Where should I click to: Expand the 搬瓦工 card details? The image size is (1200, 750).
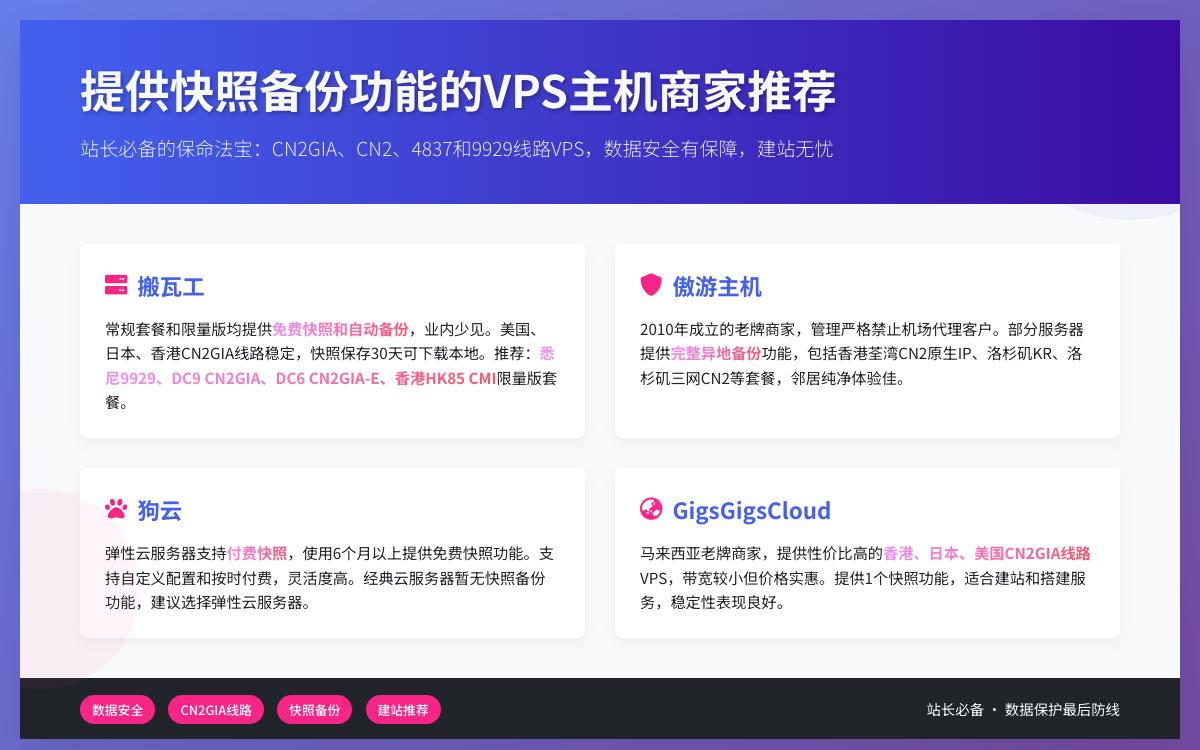[331, 340]
